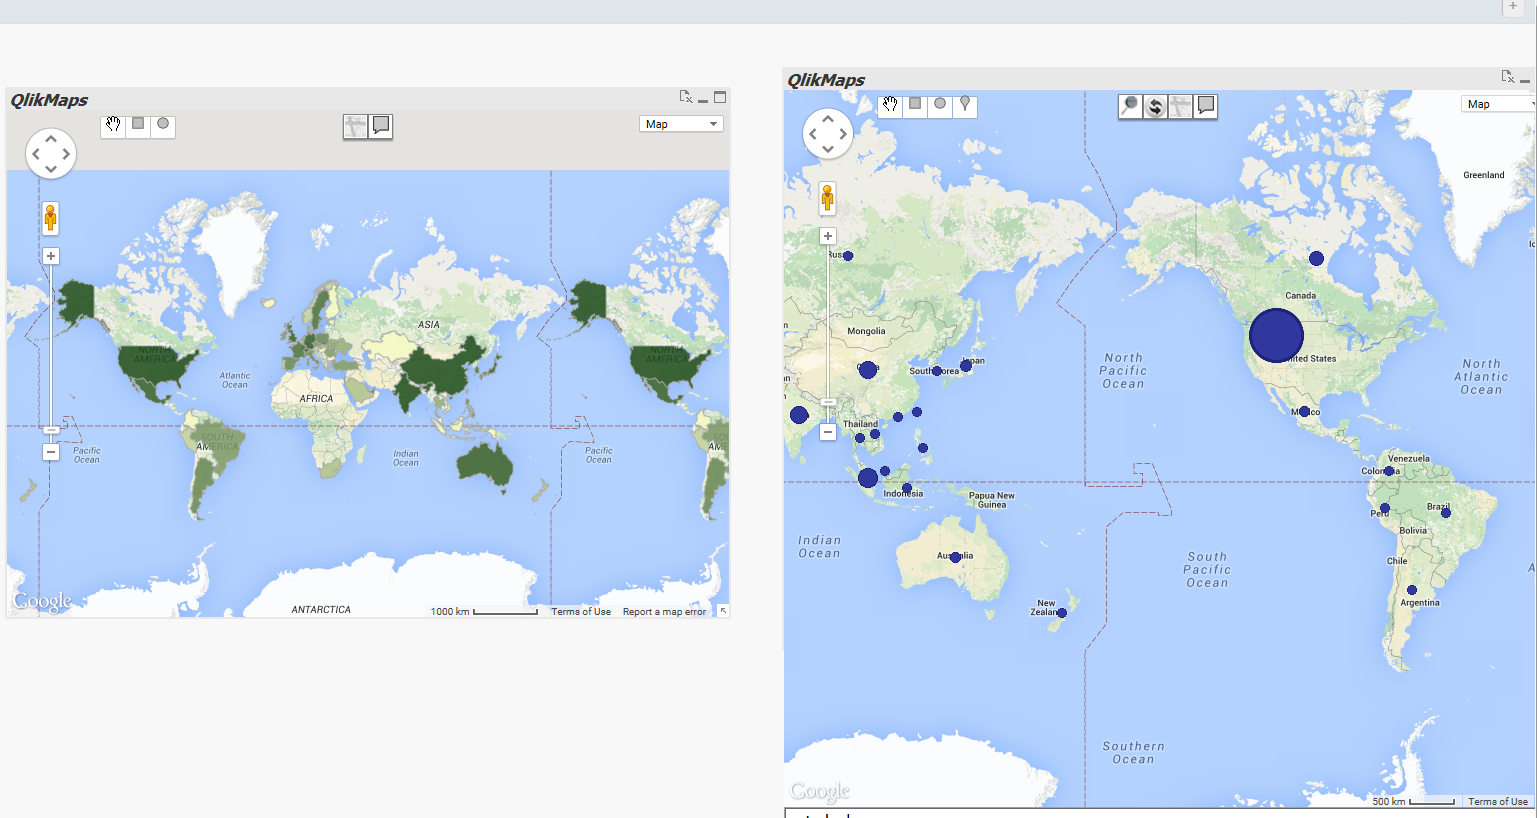Select rectangle selection tool in right map

pos(915,105)
